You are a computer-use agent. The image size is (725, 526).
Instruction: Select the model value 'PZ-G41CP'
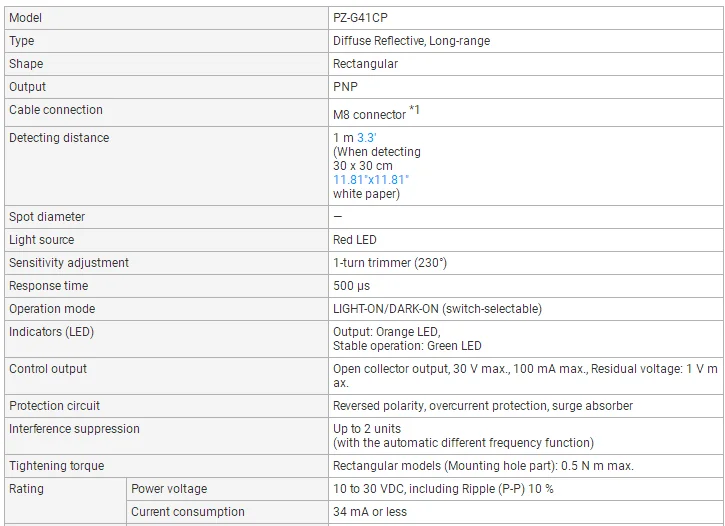(x=360, y=18)
